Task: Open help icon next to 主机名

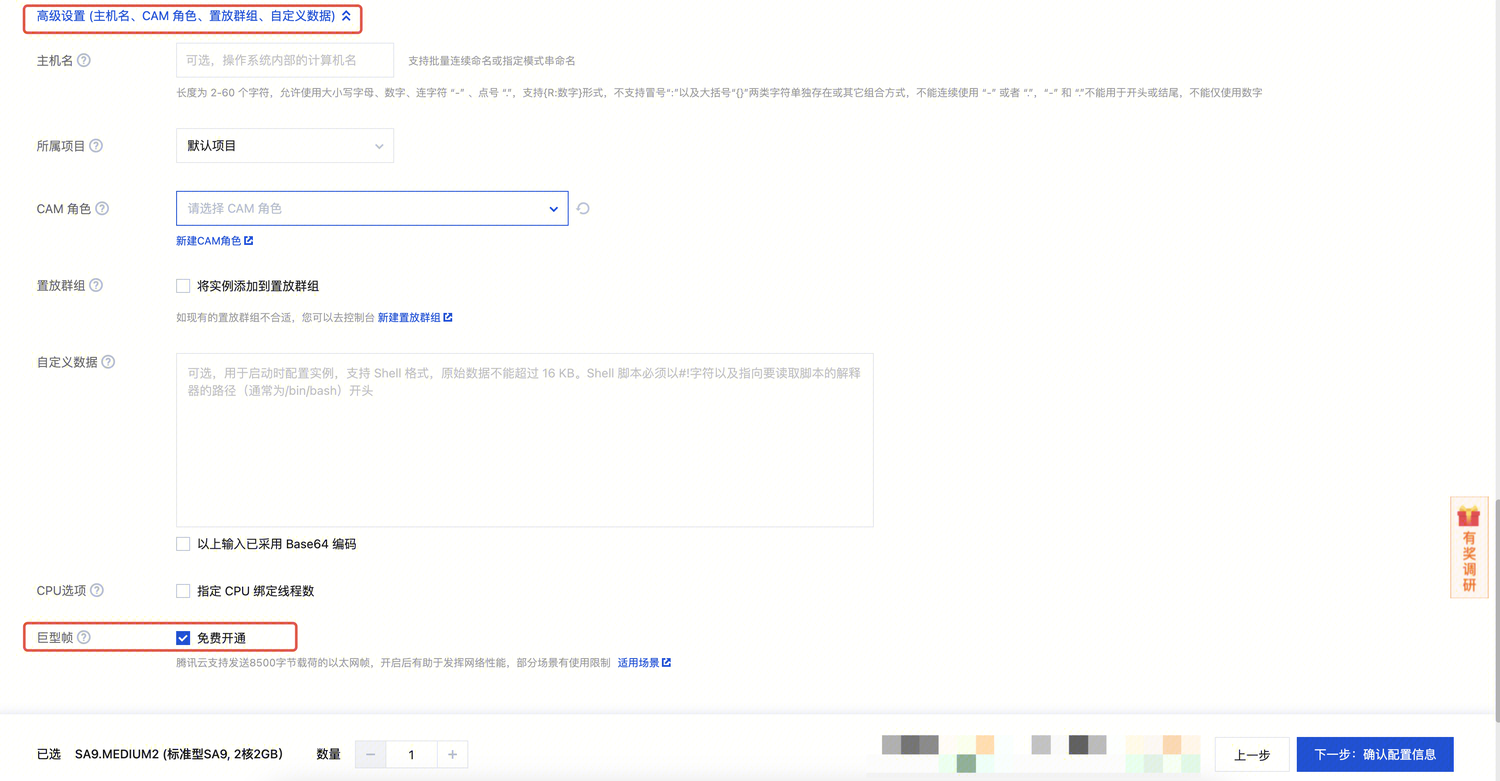Action: click(84, 60)
